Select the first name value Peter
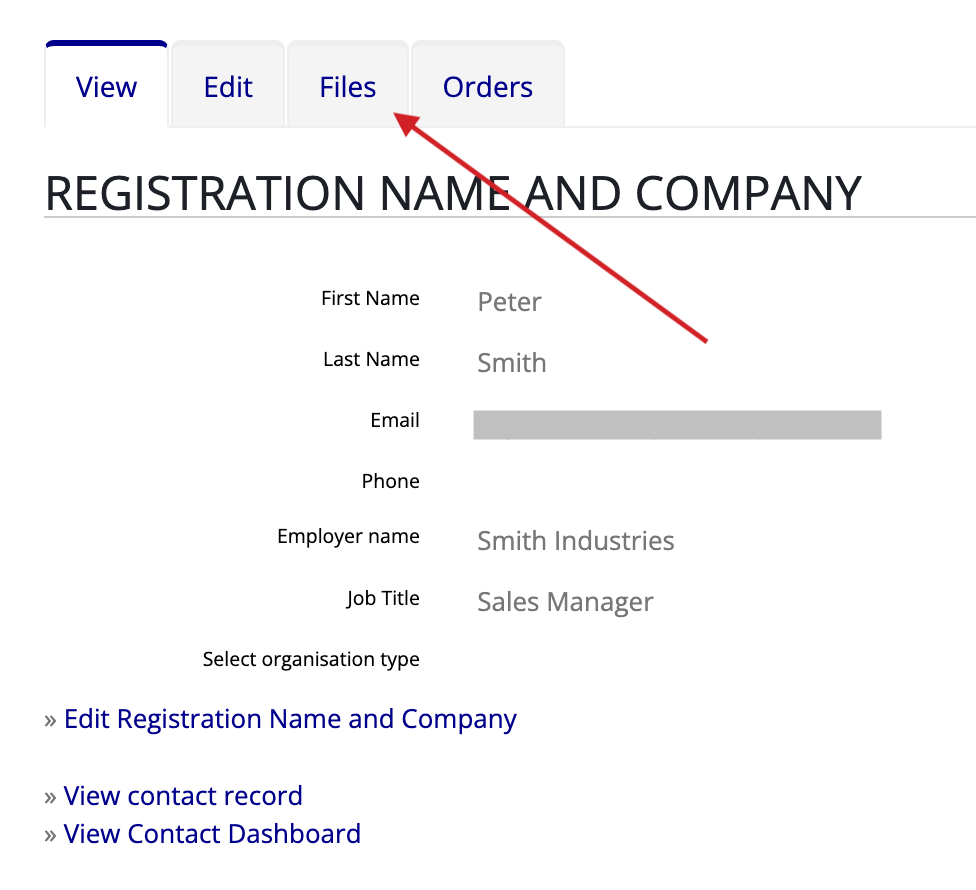Screen dimensions: 976x890 (x=509, y=302)
